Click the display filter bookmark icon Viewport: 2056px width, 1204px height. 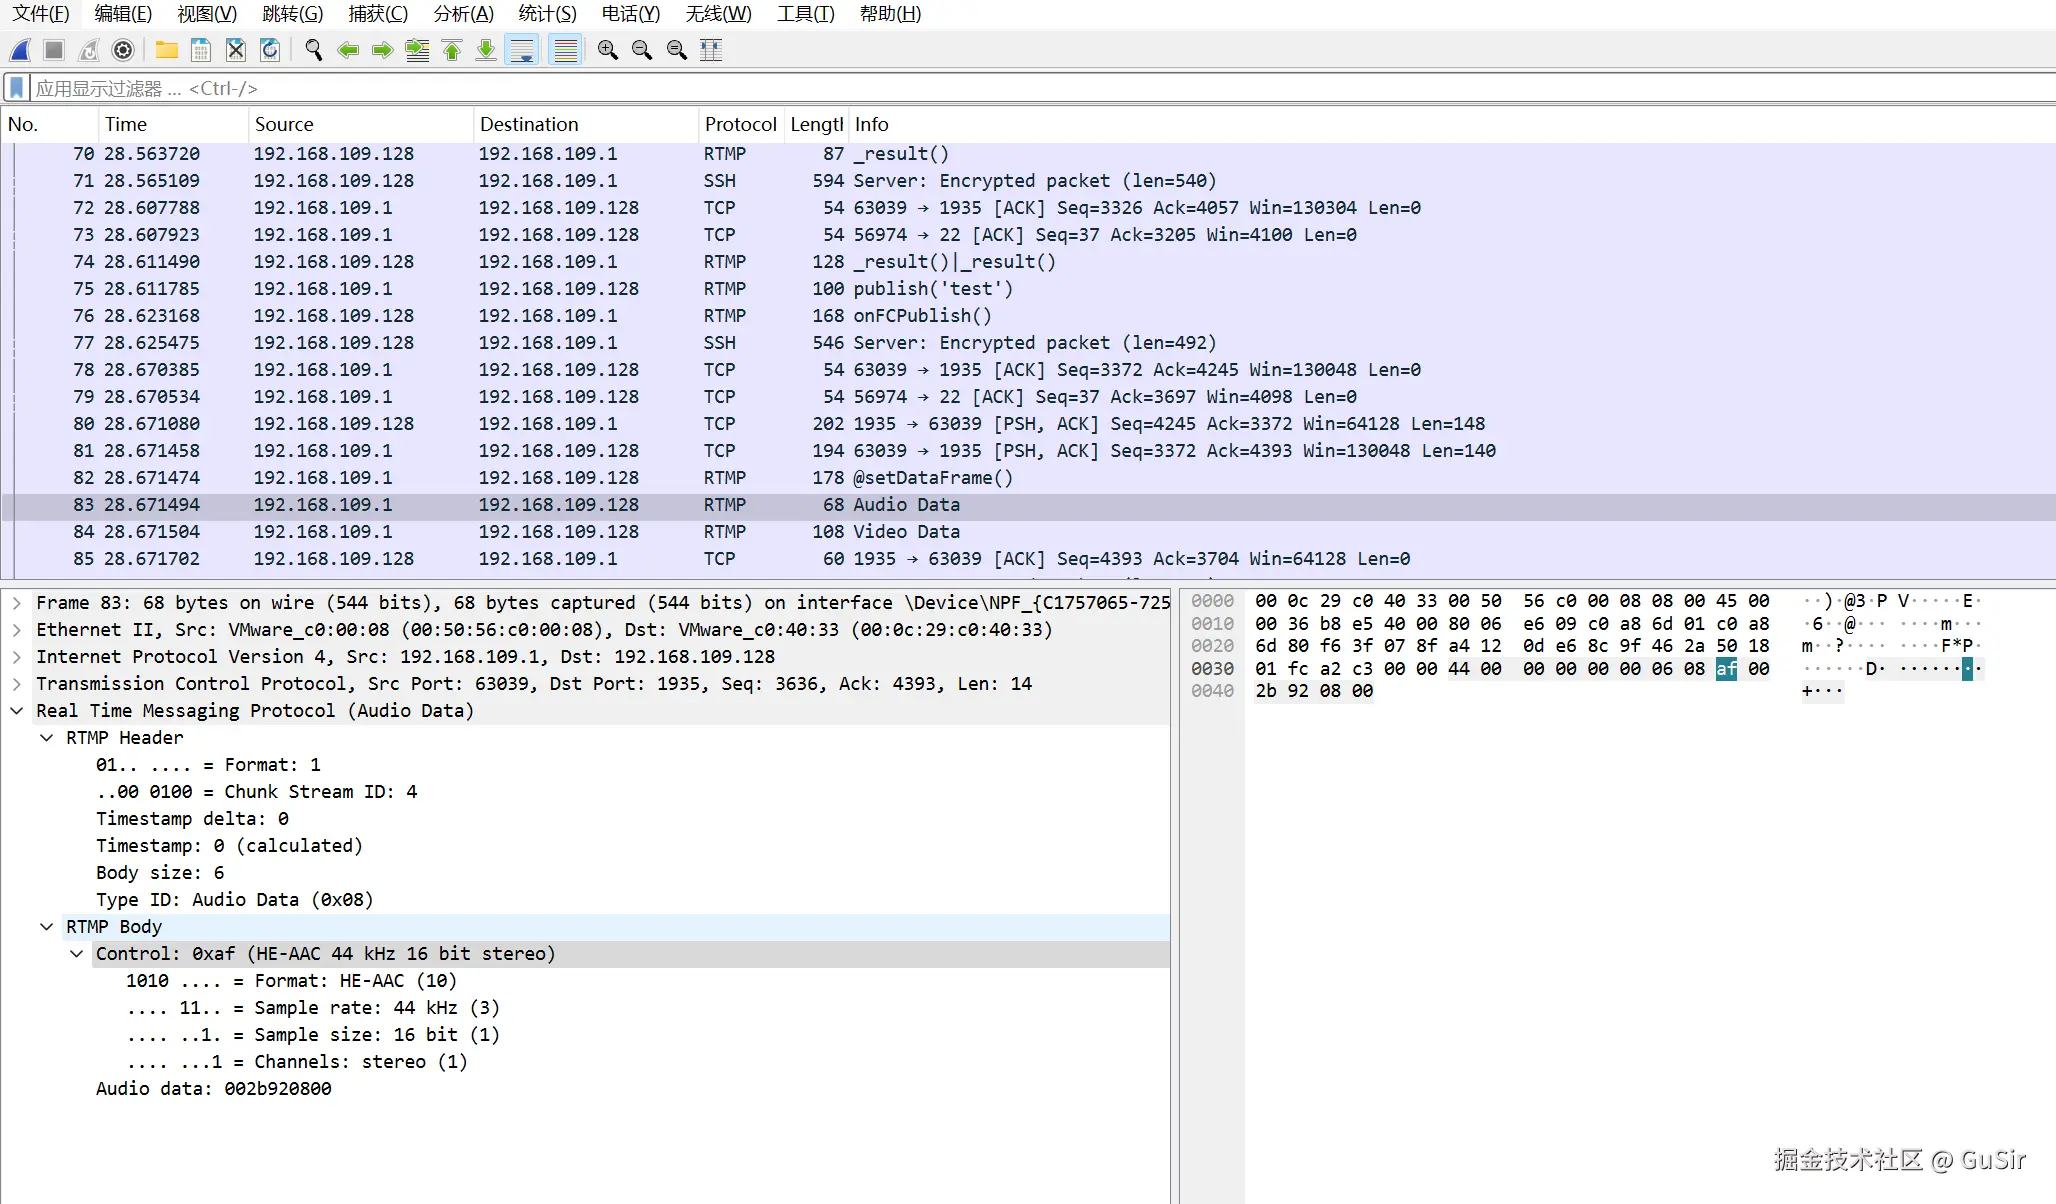[x=17, y=88]
